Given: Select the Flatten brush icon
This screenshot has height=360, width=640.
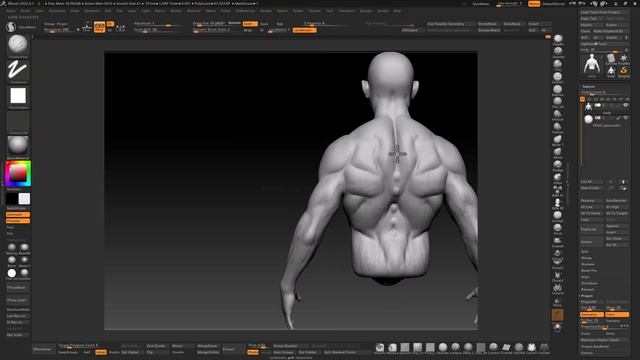Looking at the screenshot, I should click(x=558, y=127).
